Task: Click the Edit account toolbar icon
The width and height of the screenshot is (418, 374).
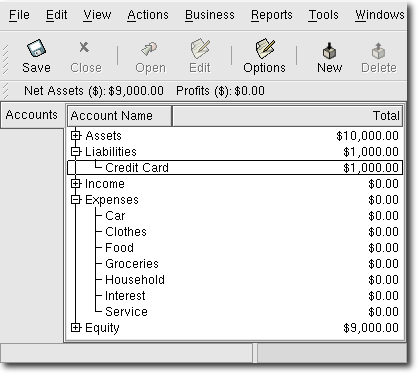Action: pos(200,49)
